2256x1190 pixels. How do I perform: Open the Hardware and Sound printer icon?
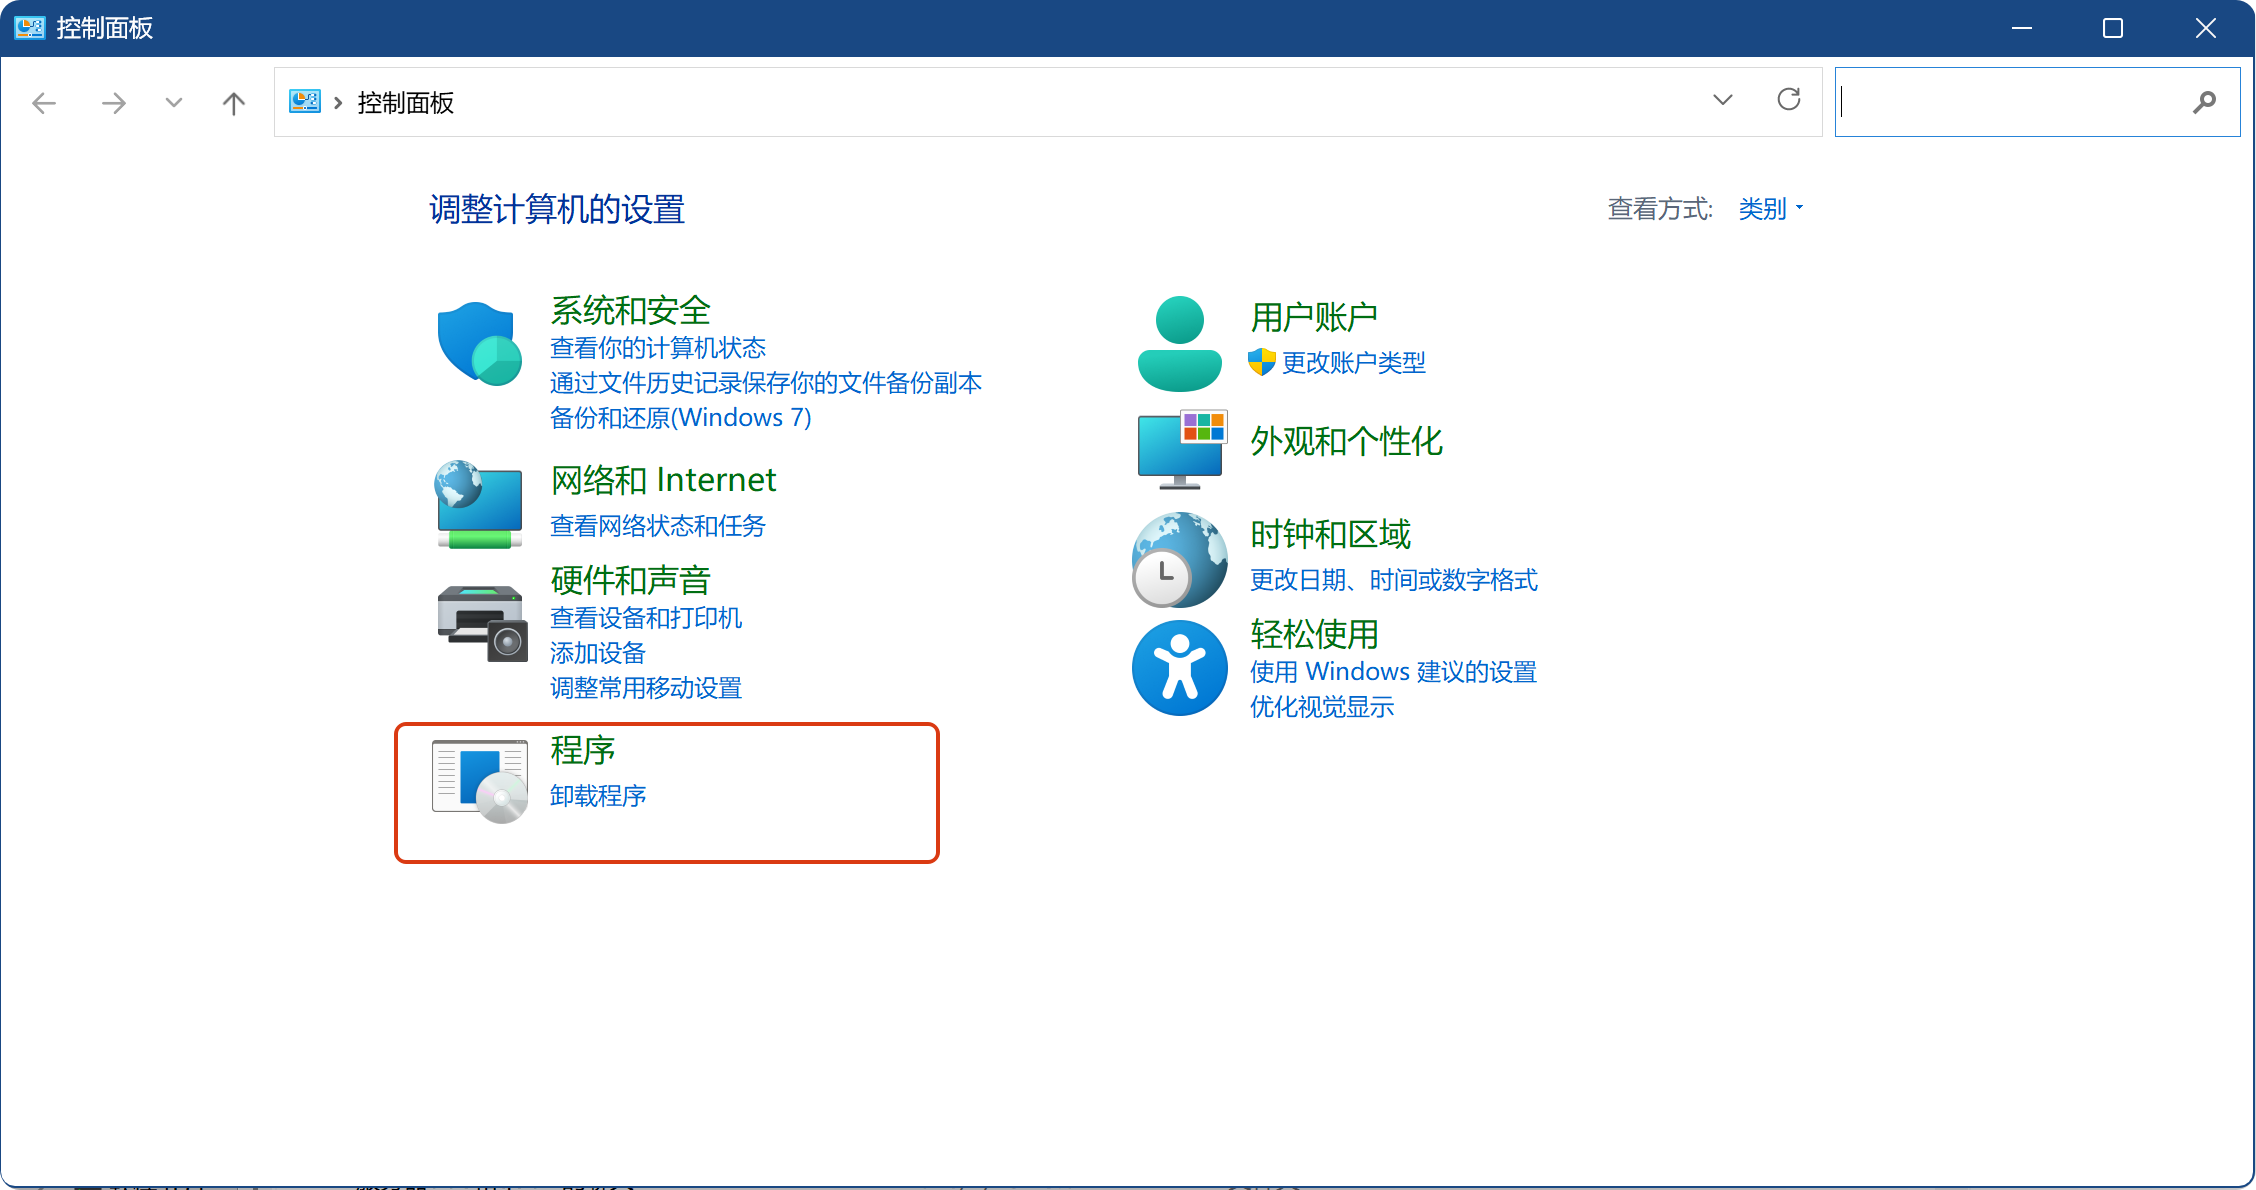[482, 623]
